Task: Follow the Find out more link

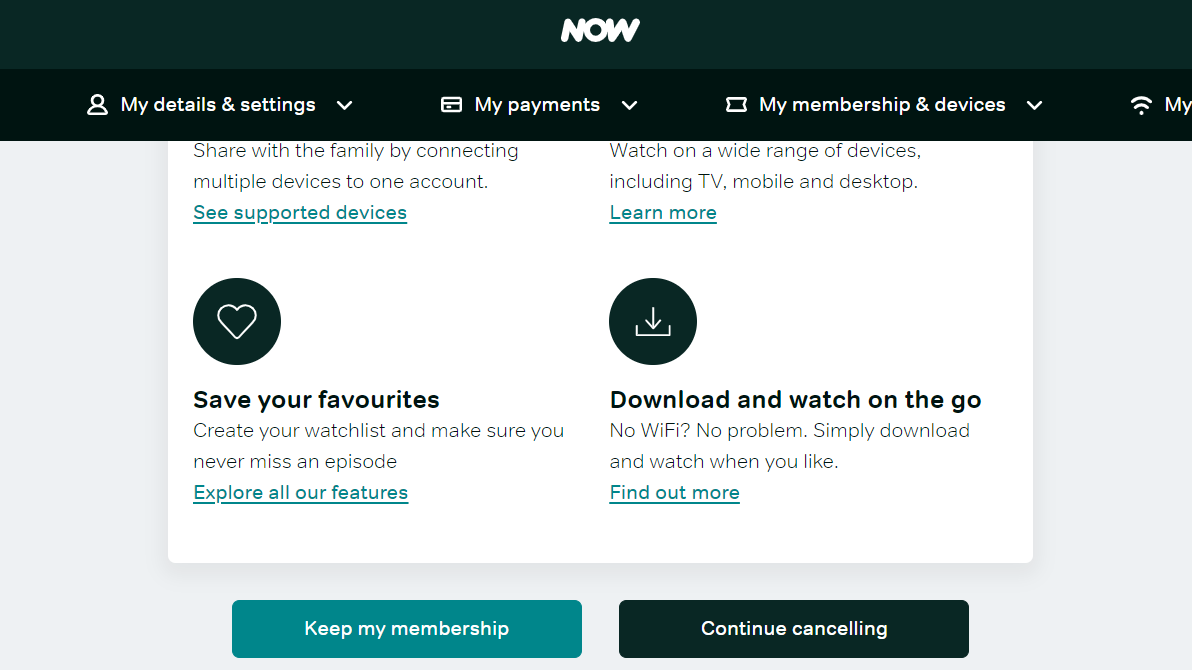Action: 674,493
